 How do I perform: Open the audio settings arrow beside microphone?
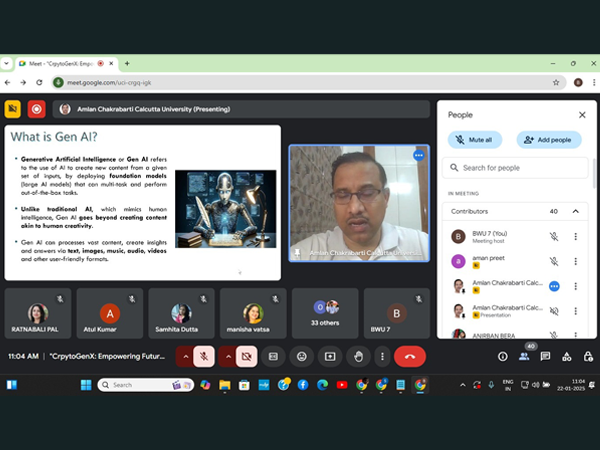pyautogui.click(x=184, y=356)
